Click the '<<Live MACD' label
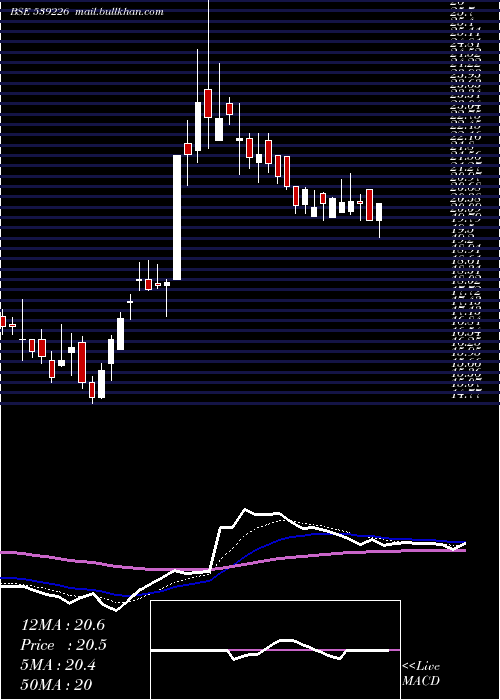Viewport: 500px width, 700px height. pyautogui.click(x=421, y=674)
